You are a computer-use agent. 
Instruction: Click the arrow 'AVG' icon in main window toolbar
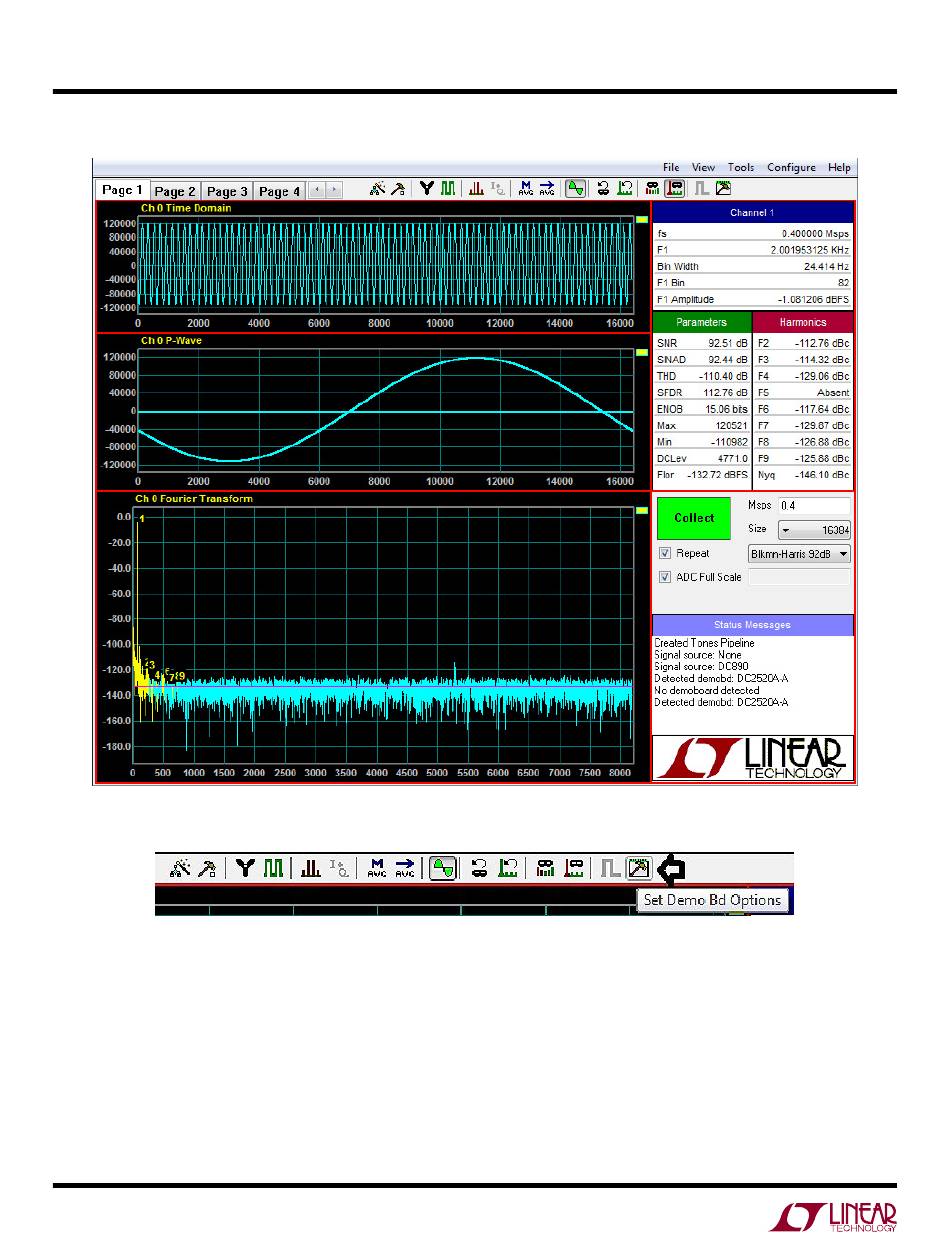pyautogui.click(x=547, y=188)
